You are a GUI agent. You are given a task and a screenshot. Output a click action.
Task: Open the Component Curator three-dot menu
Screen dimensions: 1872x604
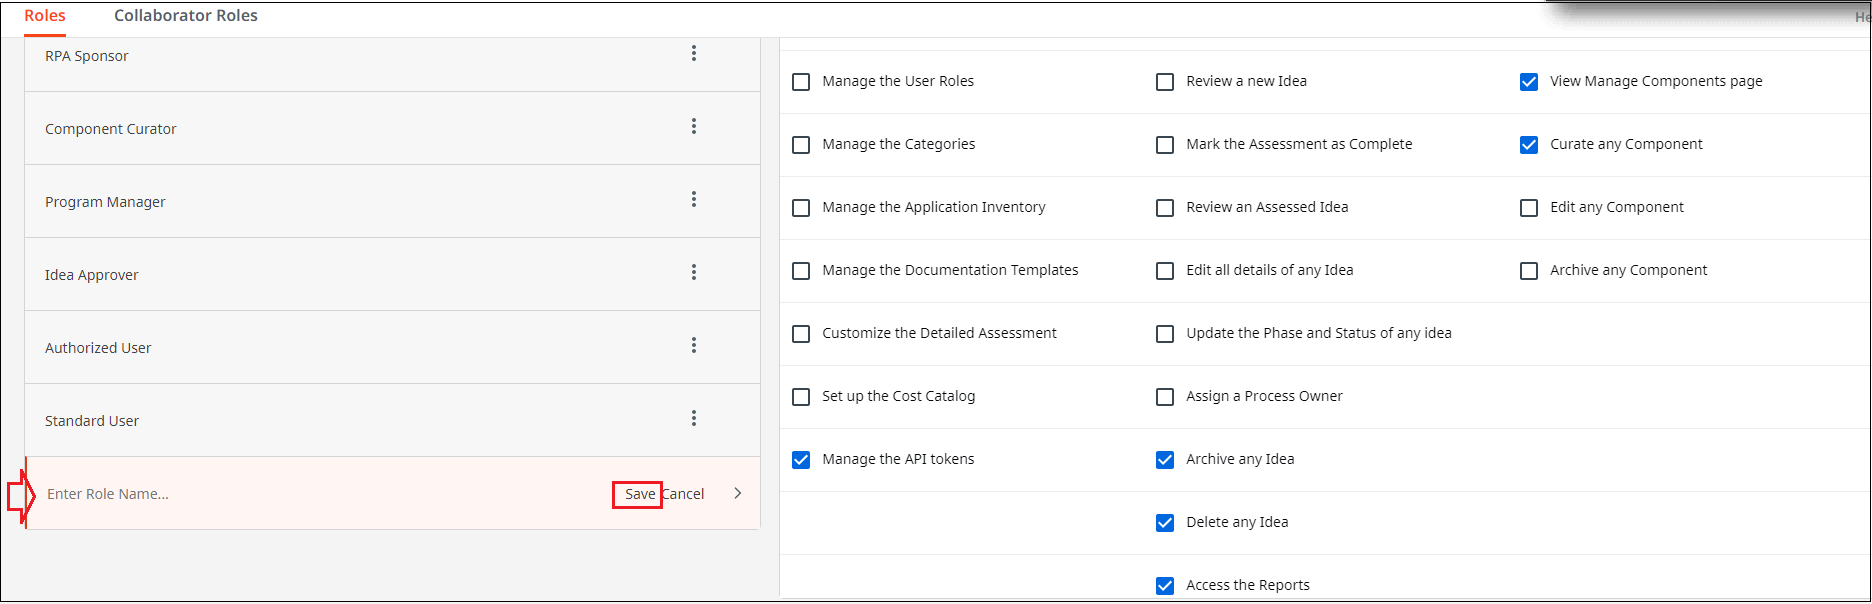(693, 127)
